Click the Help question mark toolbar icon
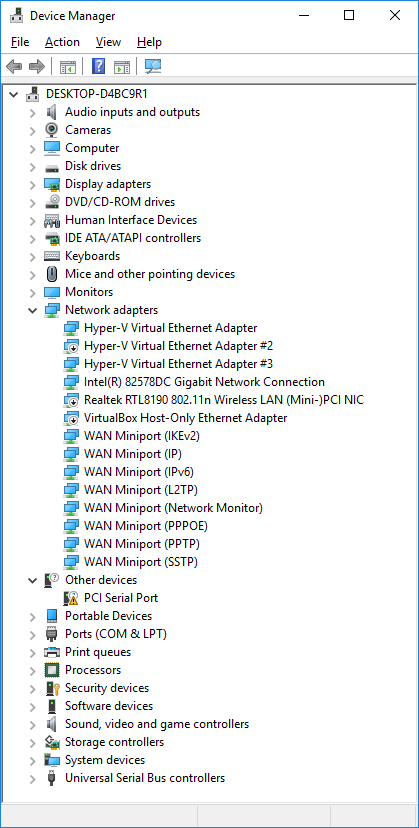The width and height of the screenshot is (419, 828). [x=98, y=67]
